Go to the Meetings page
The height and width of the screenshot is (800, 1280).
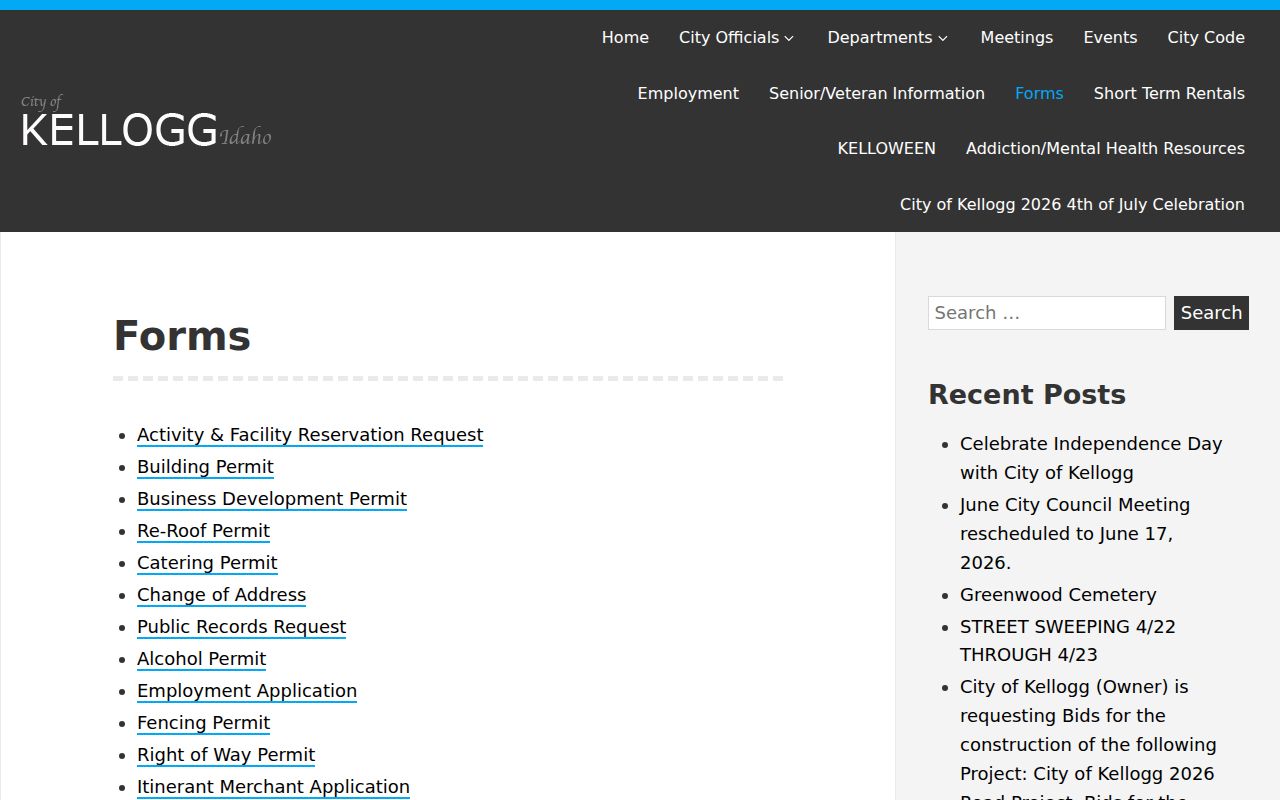tap(1016, 38)
